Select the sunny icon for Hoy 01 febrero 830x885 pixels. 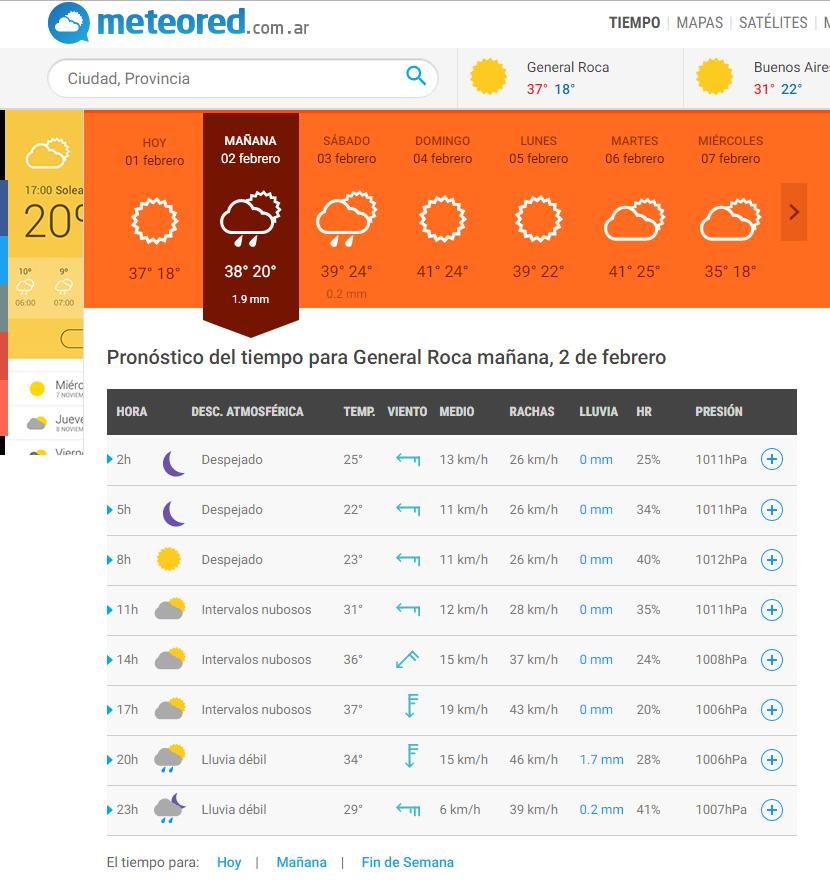click(x=154, y=220)
